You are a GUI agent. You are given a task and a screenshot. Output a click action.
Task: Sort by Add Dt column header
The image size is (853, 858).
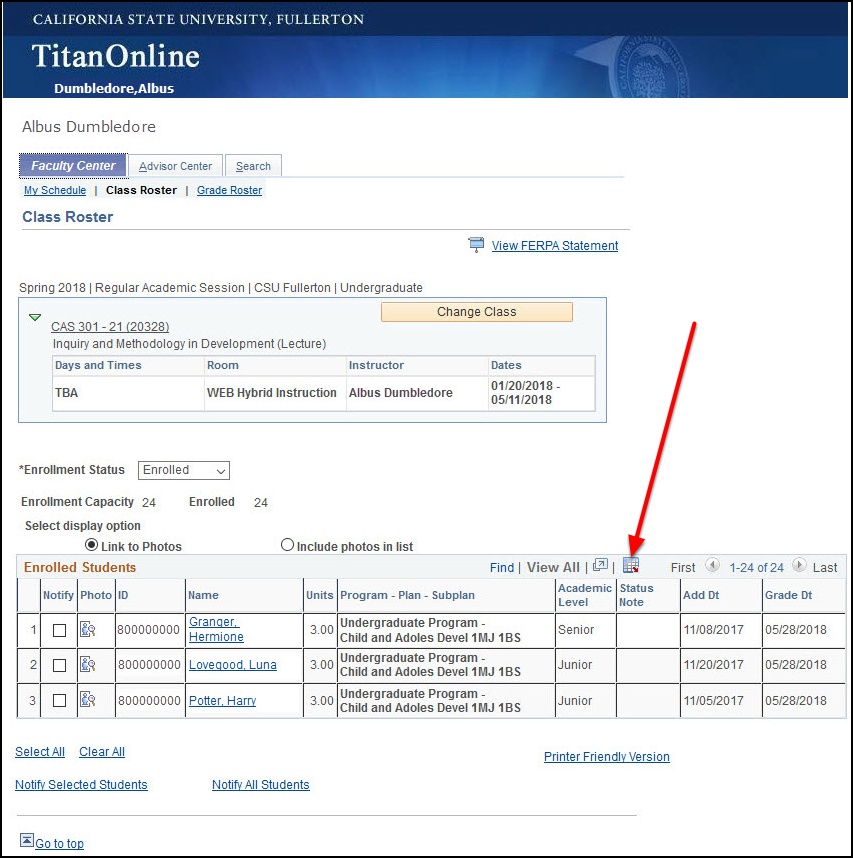pos(701,595)
